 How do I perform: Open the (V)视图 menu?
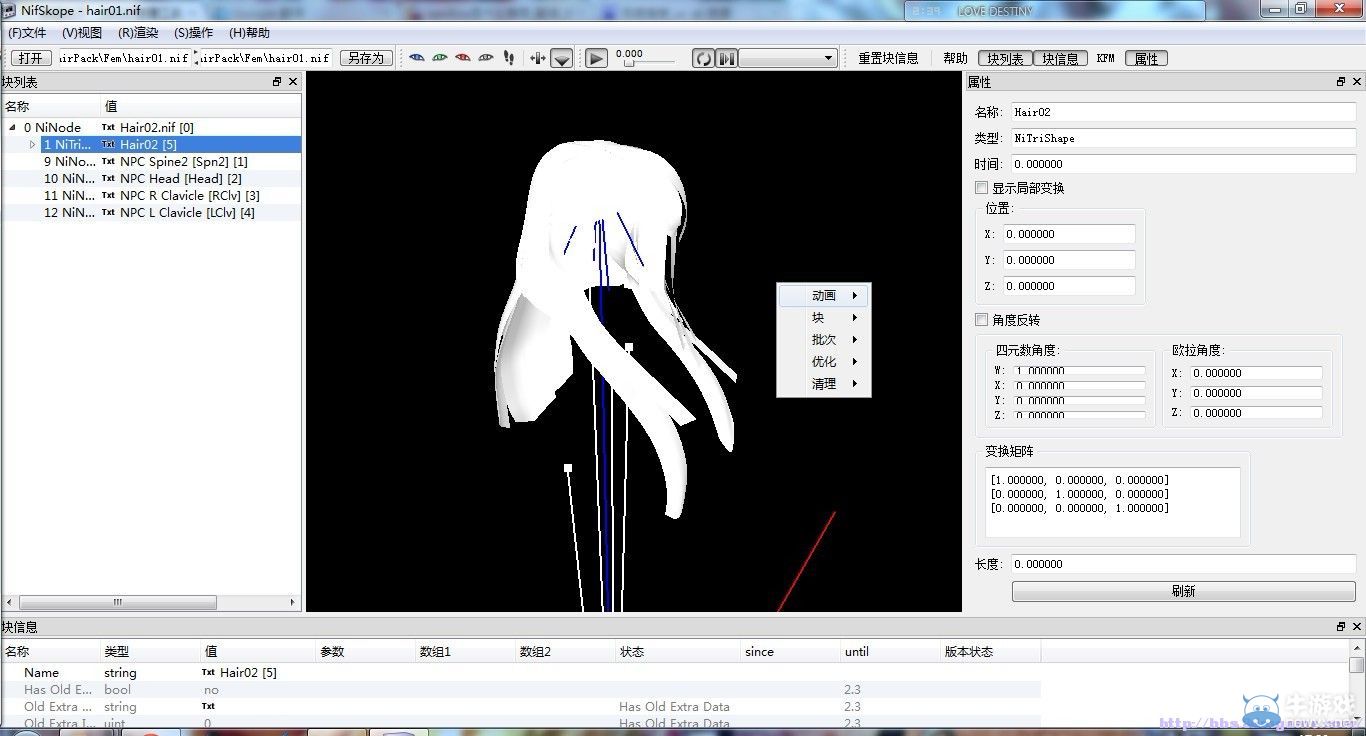[x=82, y=33]
